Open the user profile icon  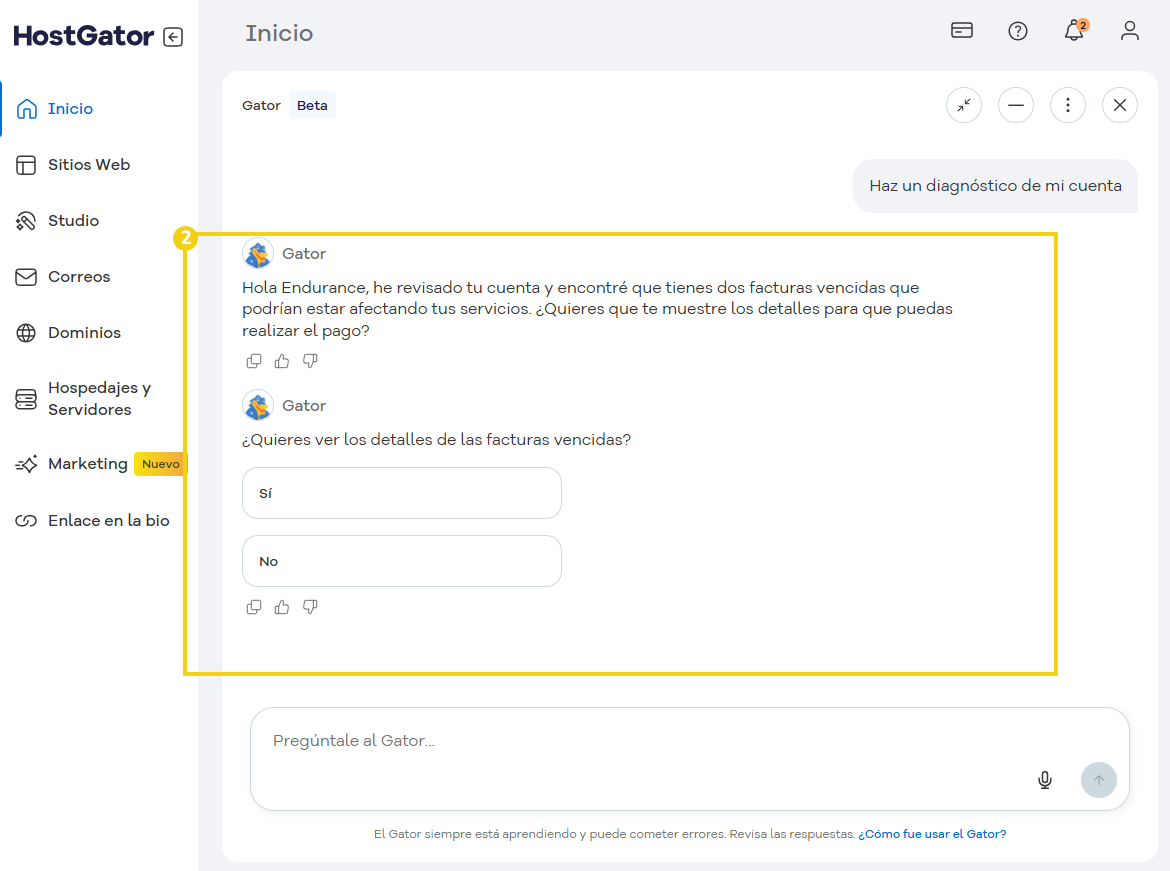pyautogui.click(x=1130, y=31)
